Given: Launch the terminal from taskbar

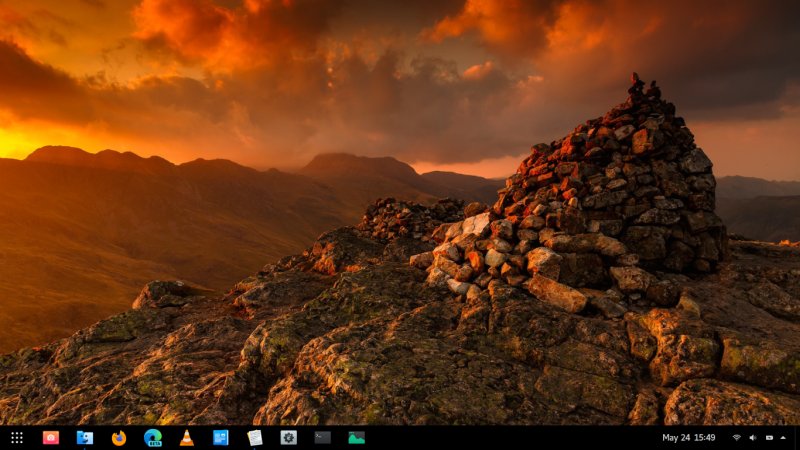Looking at the screenshot, I should point(322,438).
